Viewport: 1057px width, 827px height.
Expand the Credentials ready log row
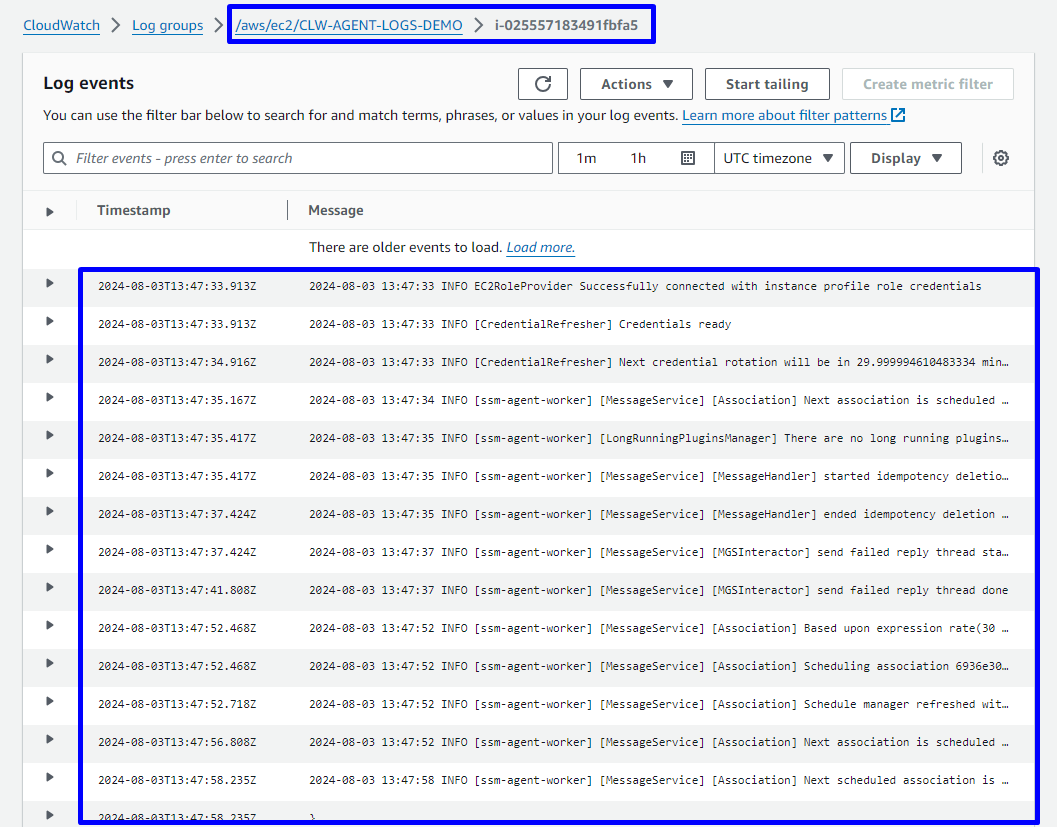click(x=49, y=322)
